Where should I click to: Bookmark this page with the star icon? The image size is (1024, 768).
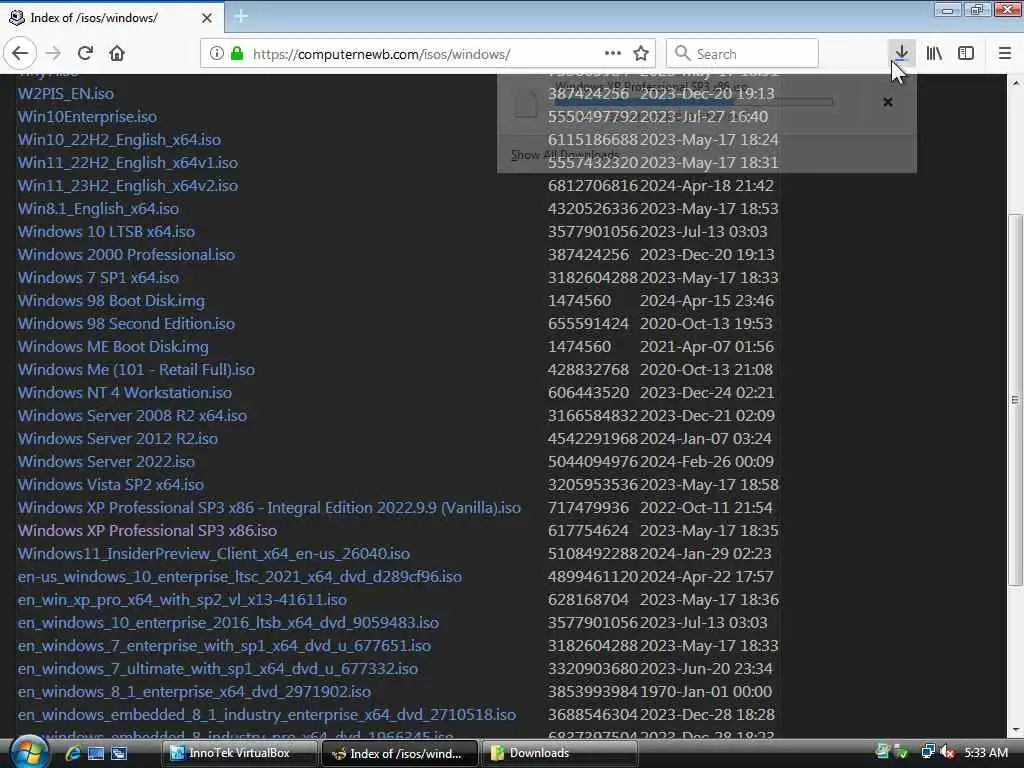[x=641, y=54]
